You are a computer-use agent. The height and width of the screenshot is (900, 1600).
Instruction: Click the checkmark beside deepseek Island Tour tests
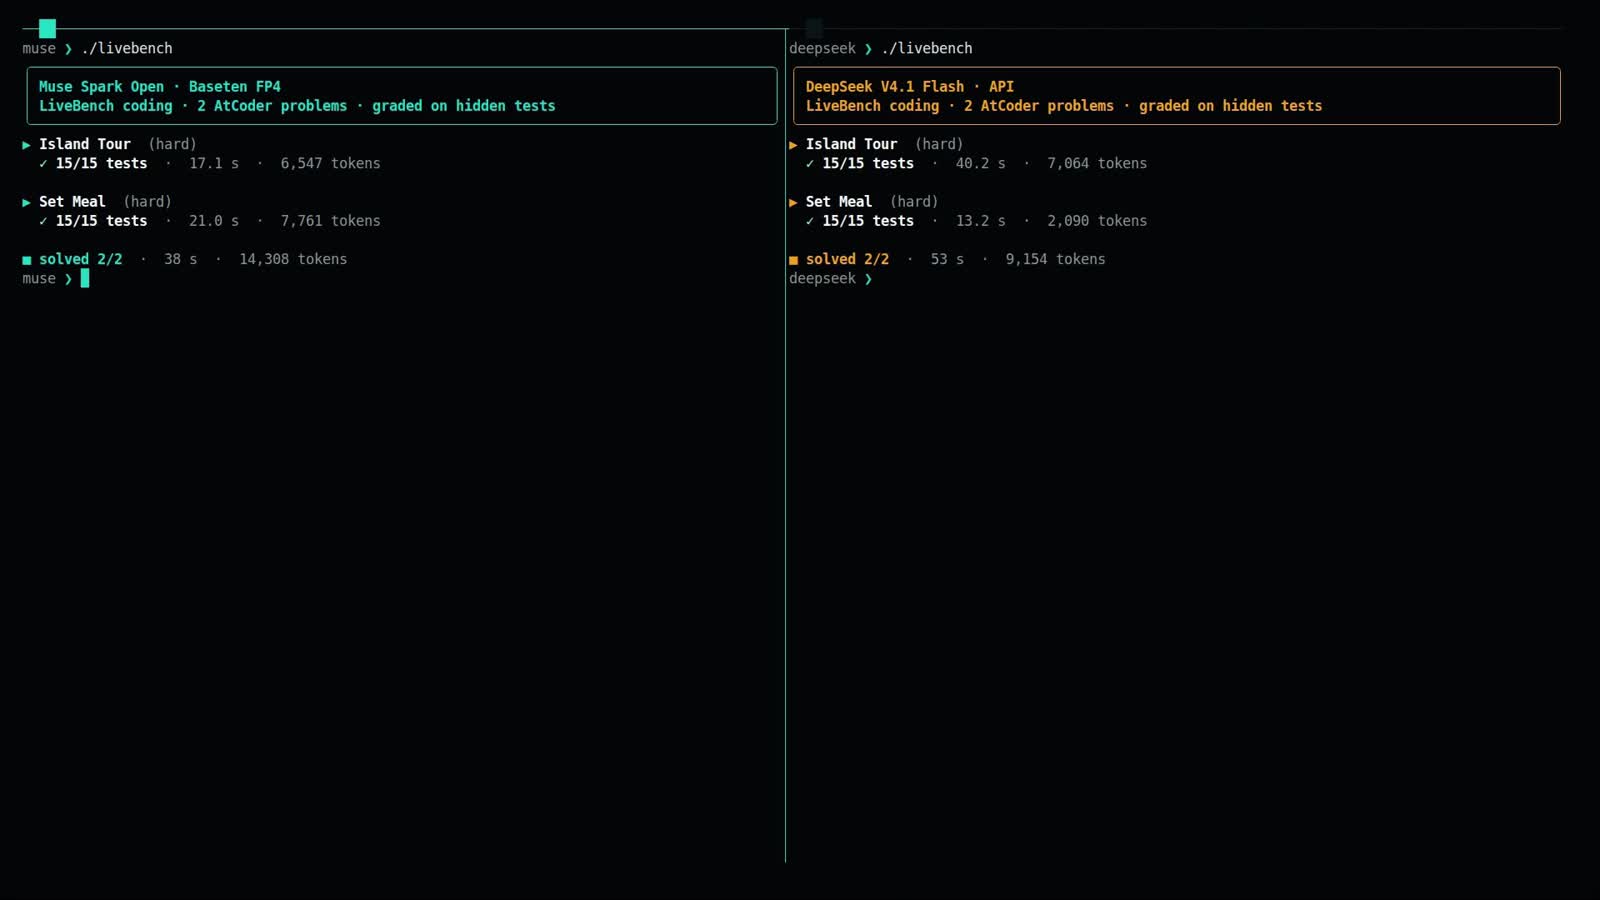[x=810, y=164]
